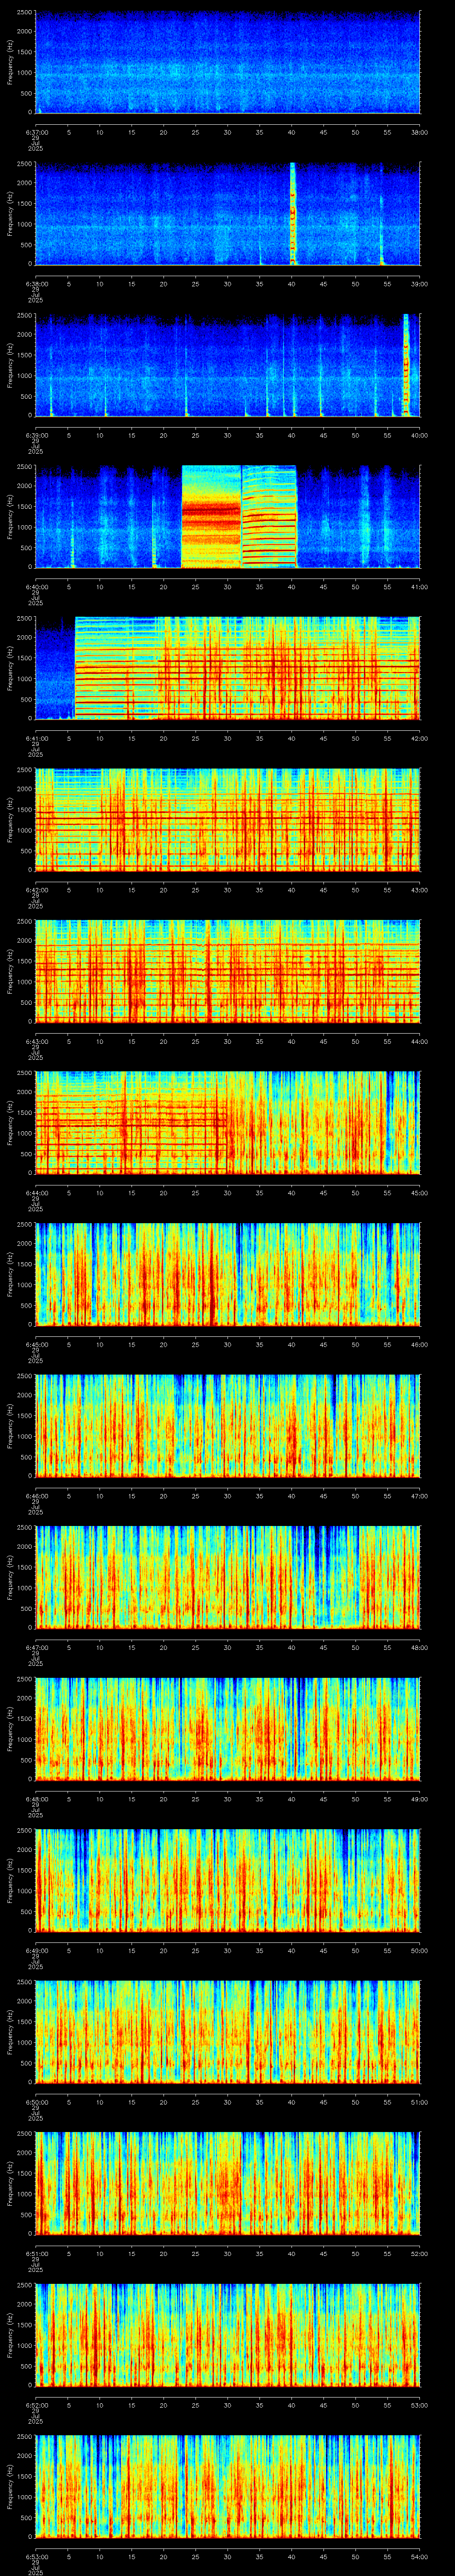The width and height of the screenshot is (455, 2576).
Task: Open the spectrogram panel starting at 6:47:00
Action: click(228, 1577)
